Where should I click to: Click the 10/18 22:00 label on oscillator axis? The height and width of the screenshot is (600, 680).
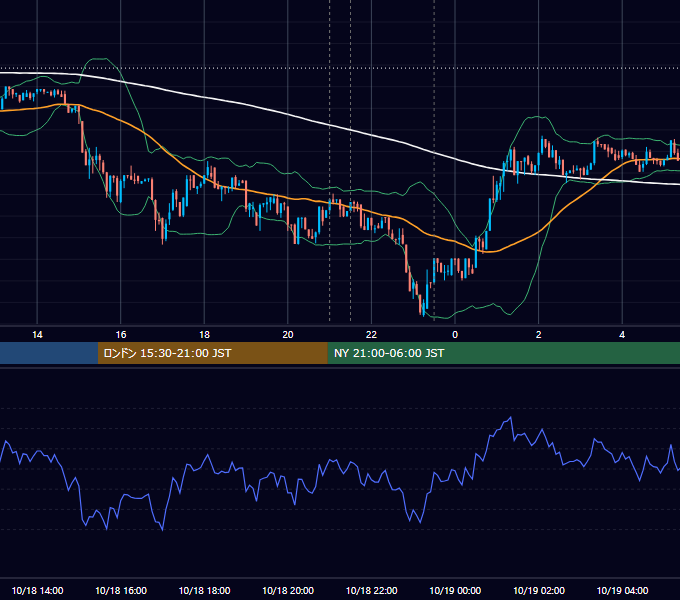click(x=371, y=590)
